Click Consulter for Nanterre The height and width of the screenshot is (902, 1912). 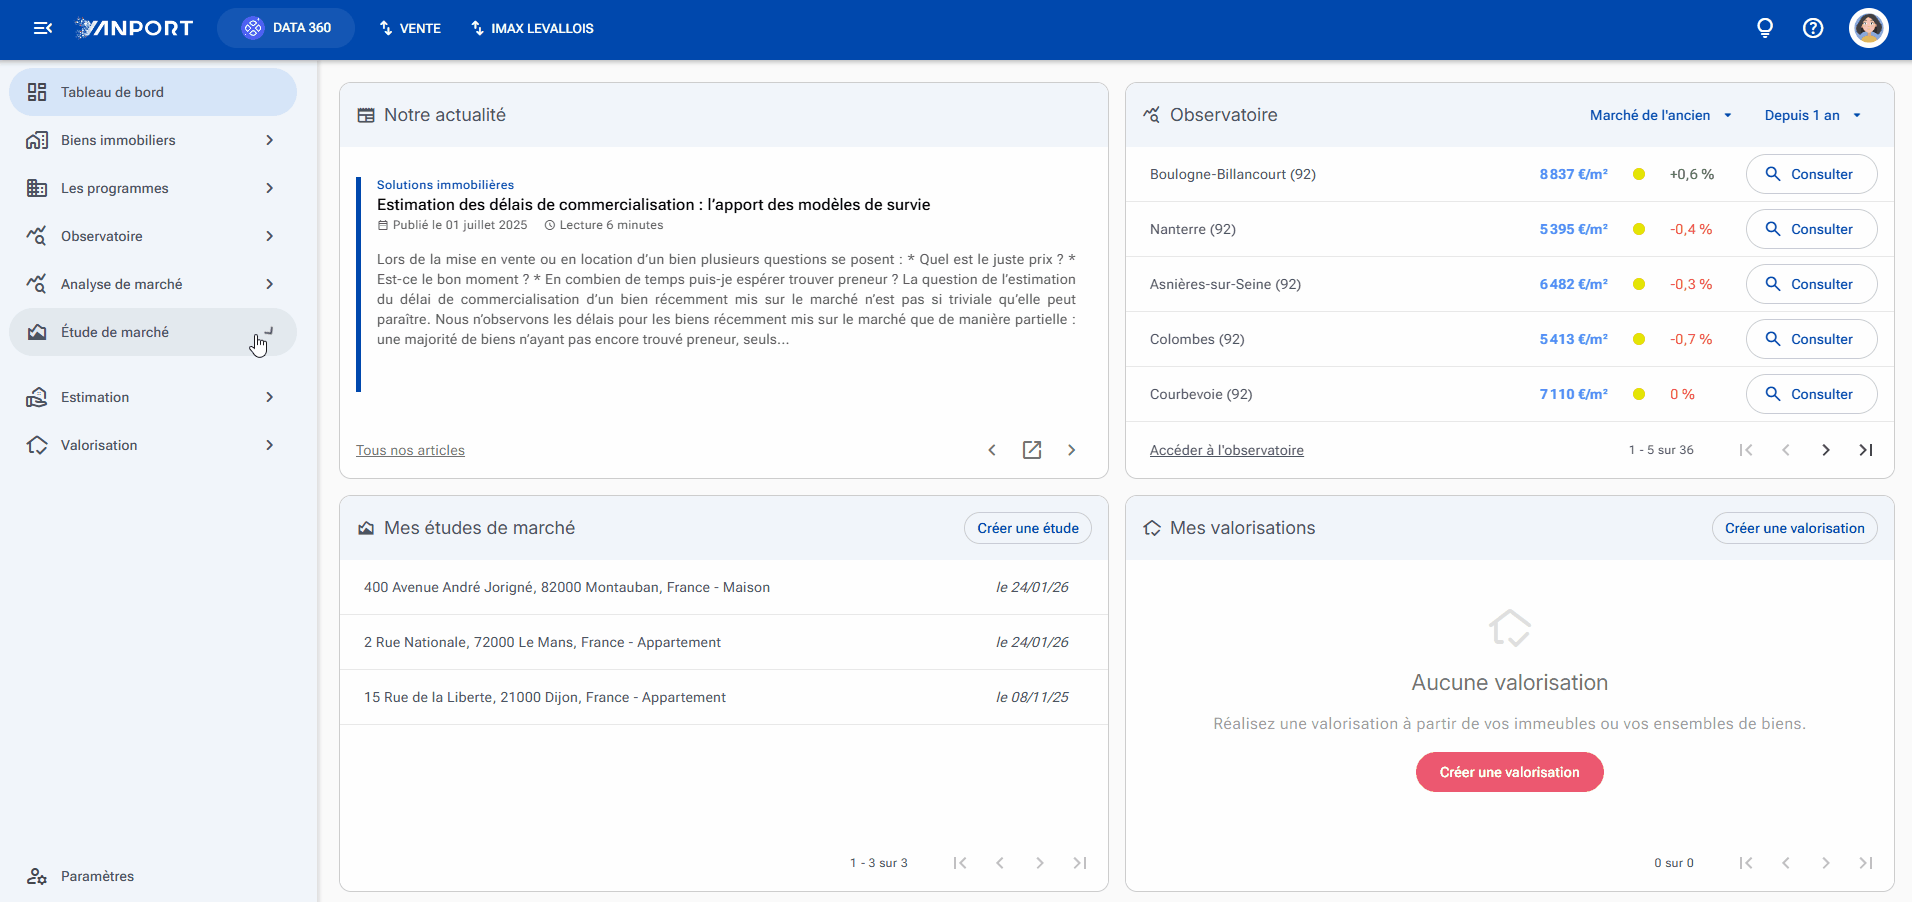click(1811, 229)
